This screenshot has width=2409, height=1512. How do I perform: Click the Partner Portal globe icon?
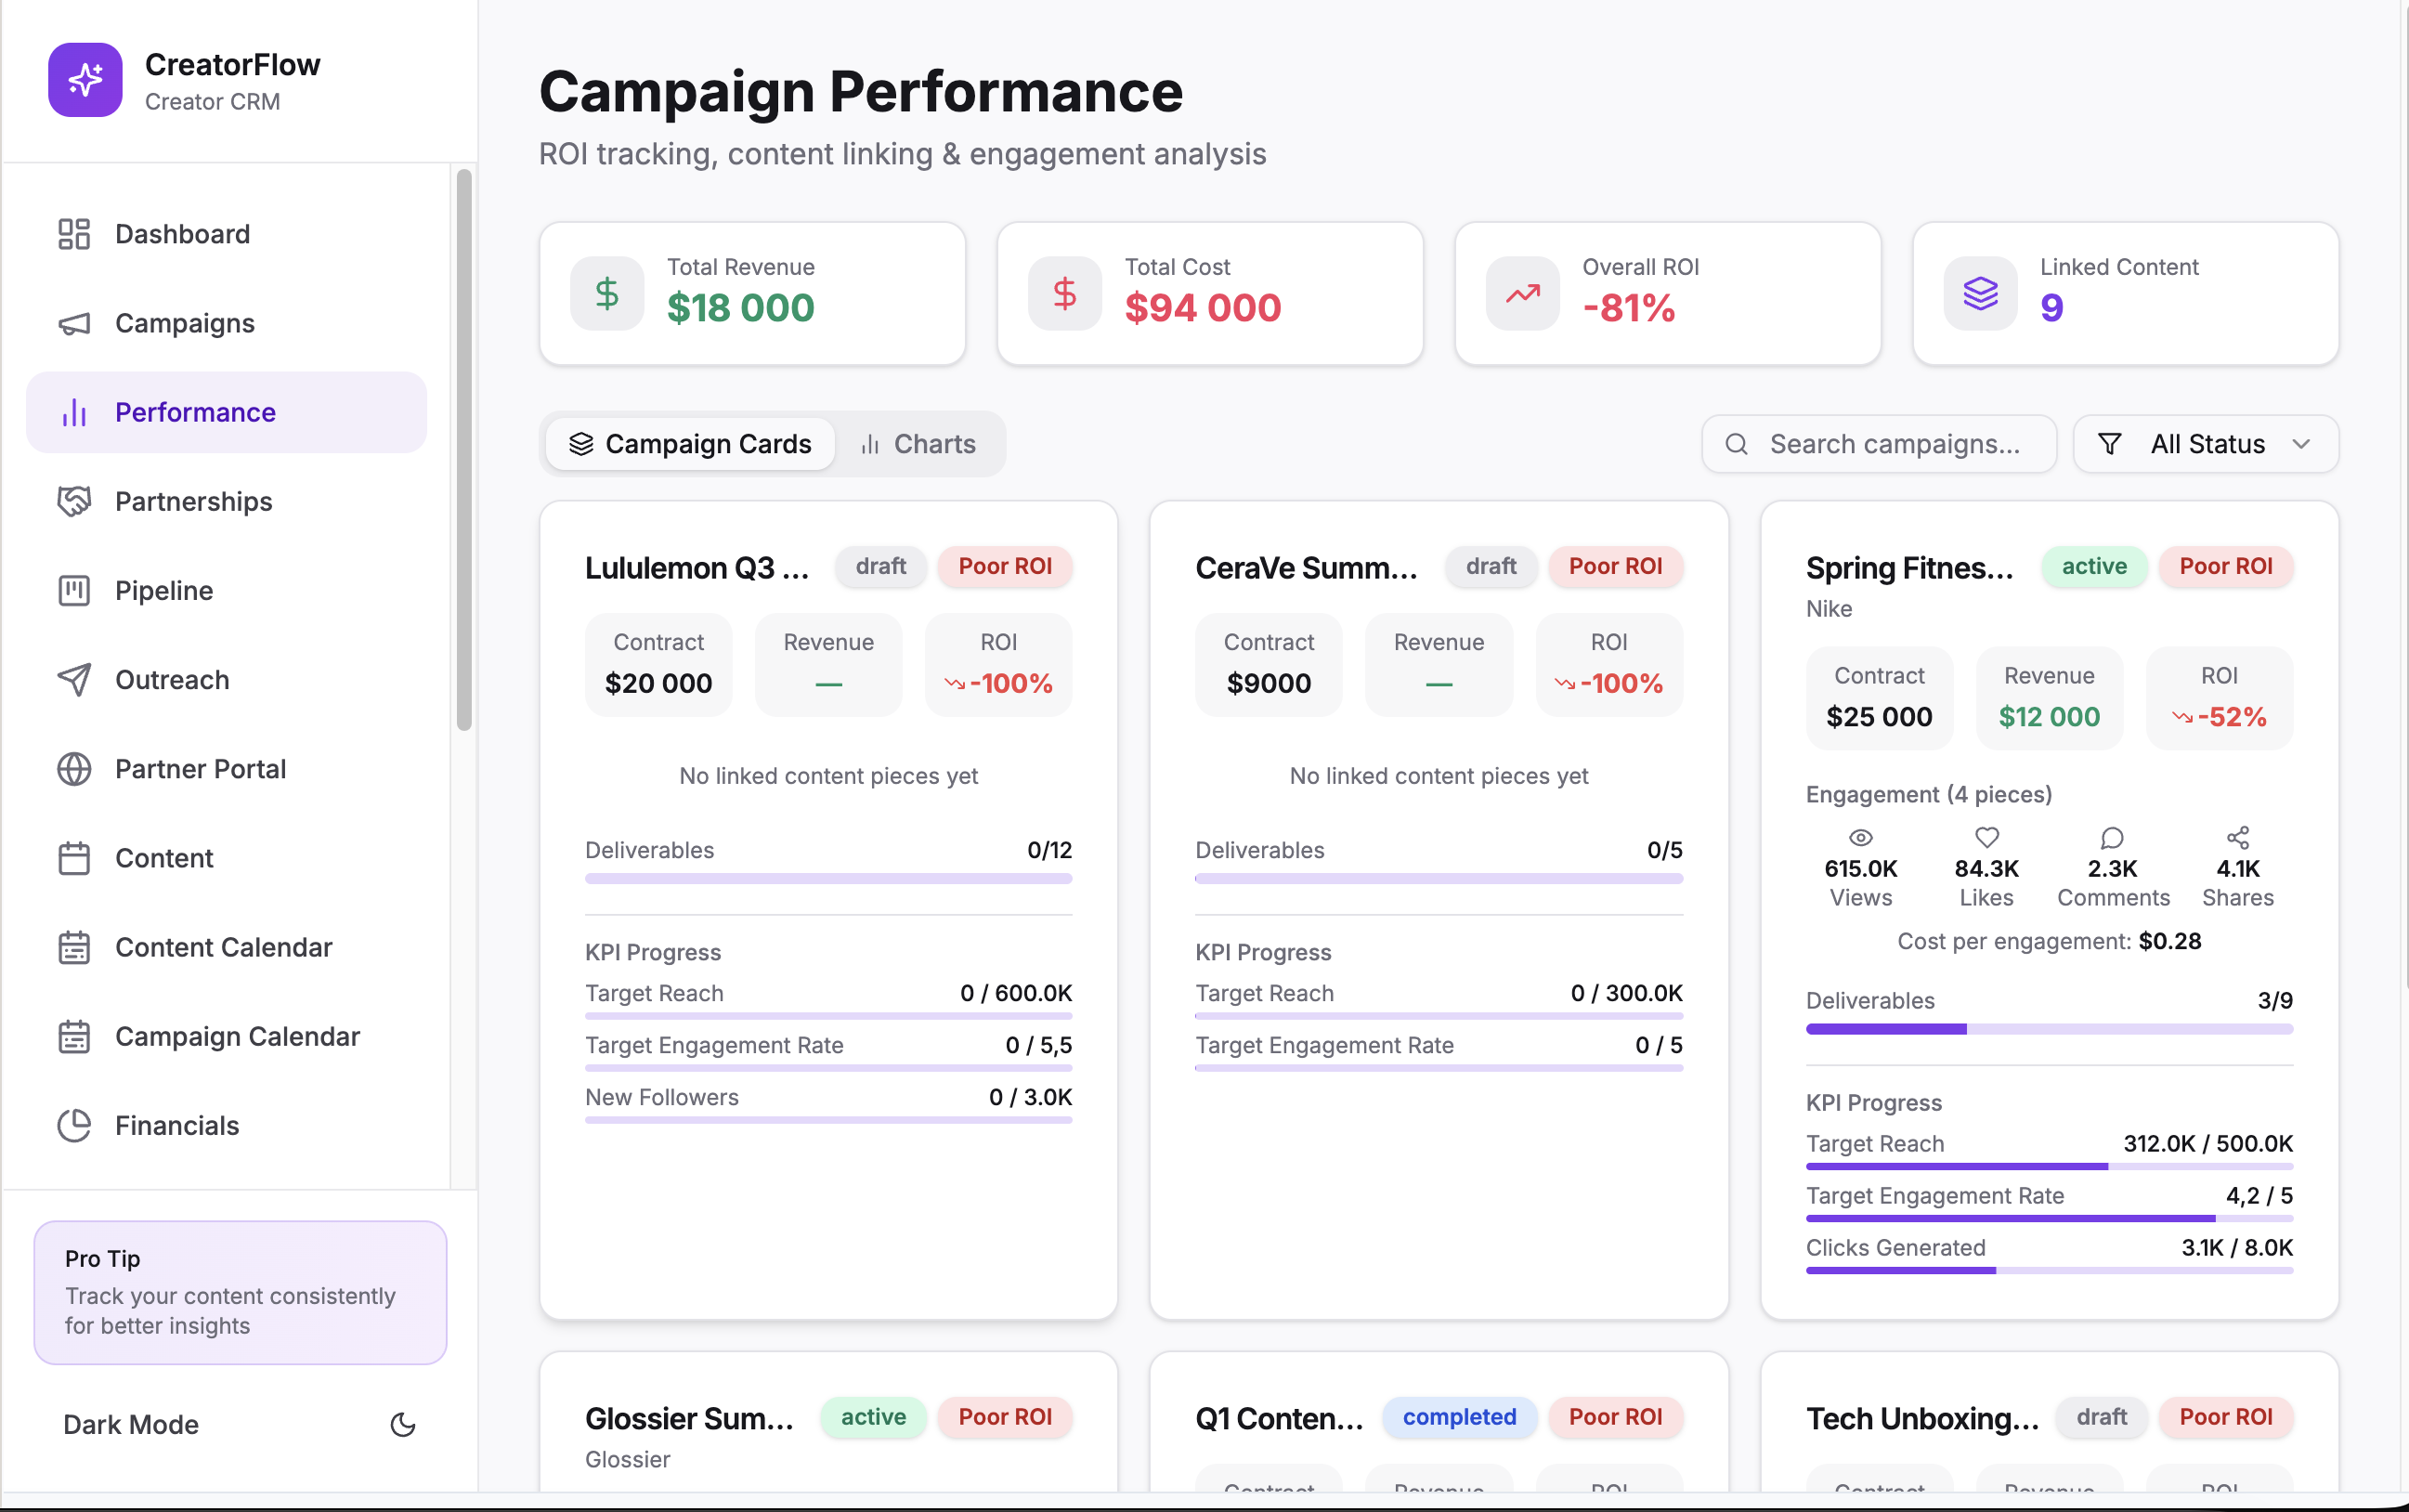tap(74, 769)
